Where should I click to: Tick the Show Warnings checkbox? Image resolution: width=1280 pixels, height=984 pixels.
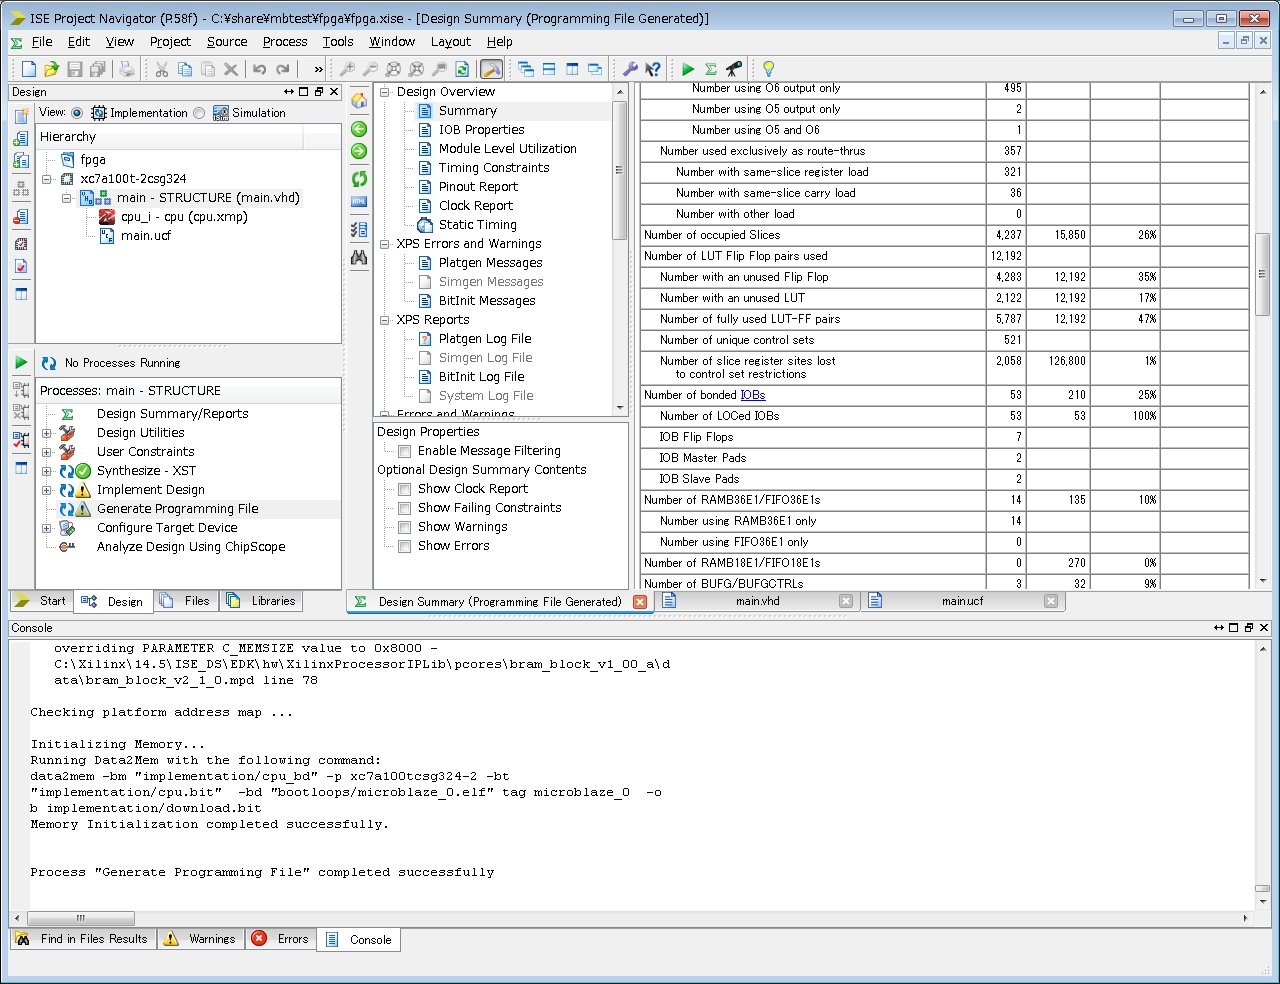[x=404, y=528]
